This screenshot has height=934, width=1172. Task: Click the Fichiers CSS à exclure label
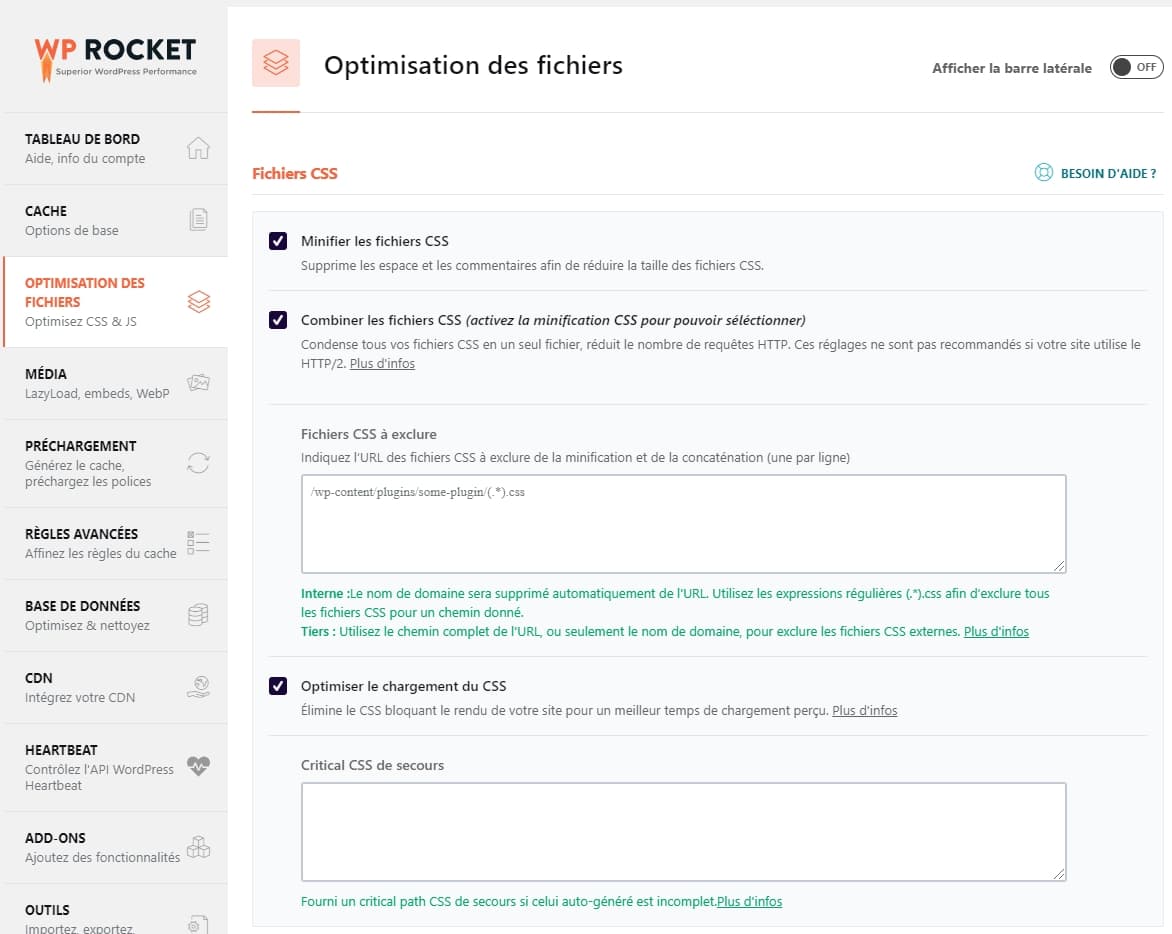(368, 434)
